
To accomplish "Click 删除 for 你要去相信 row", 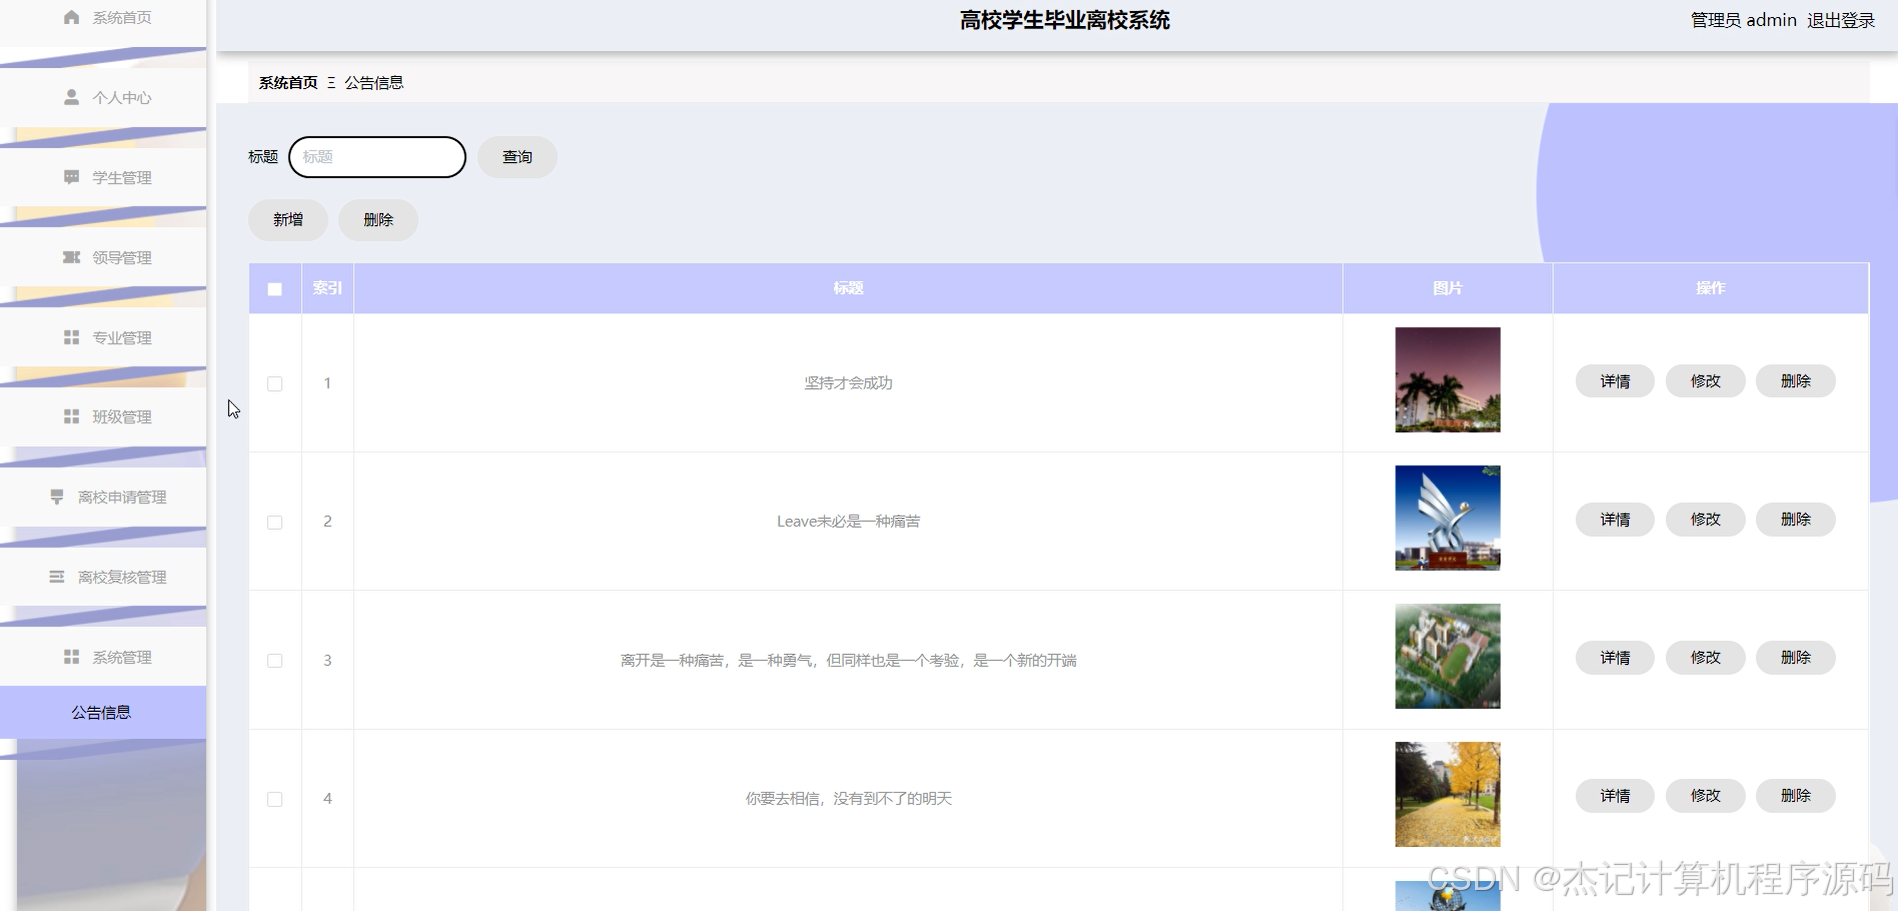I will pyautogui.click(x=1796, y=796).
